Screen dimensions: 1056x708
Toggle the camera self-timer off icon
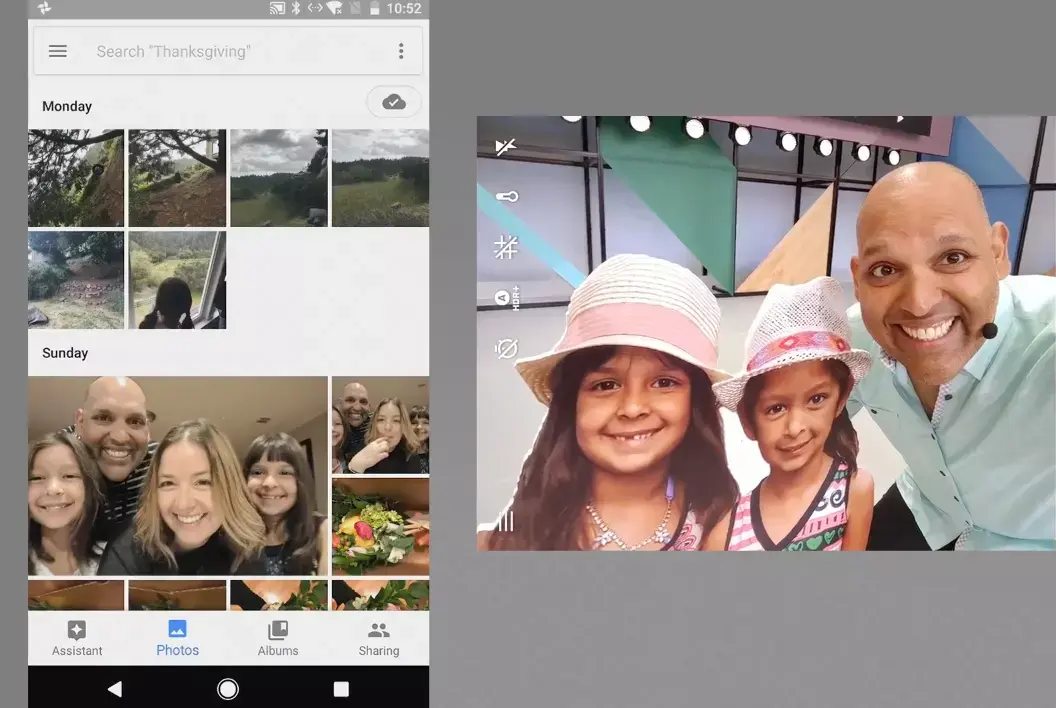click(x=506, y=348)
